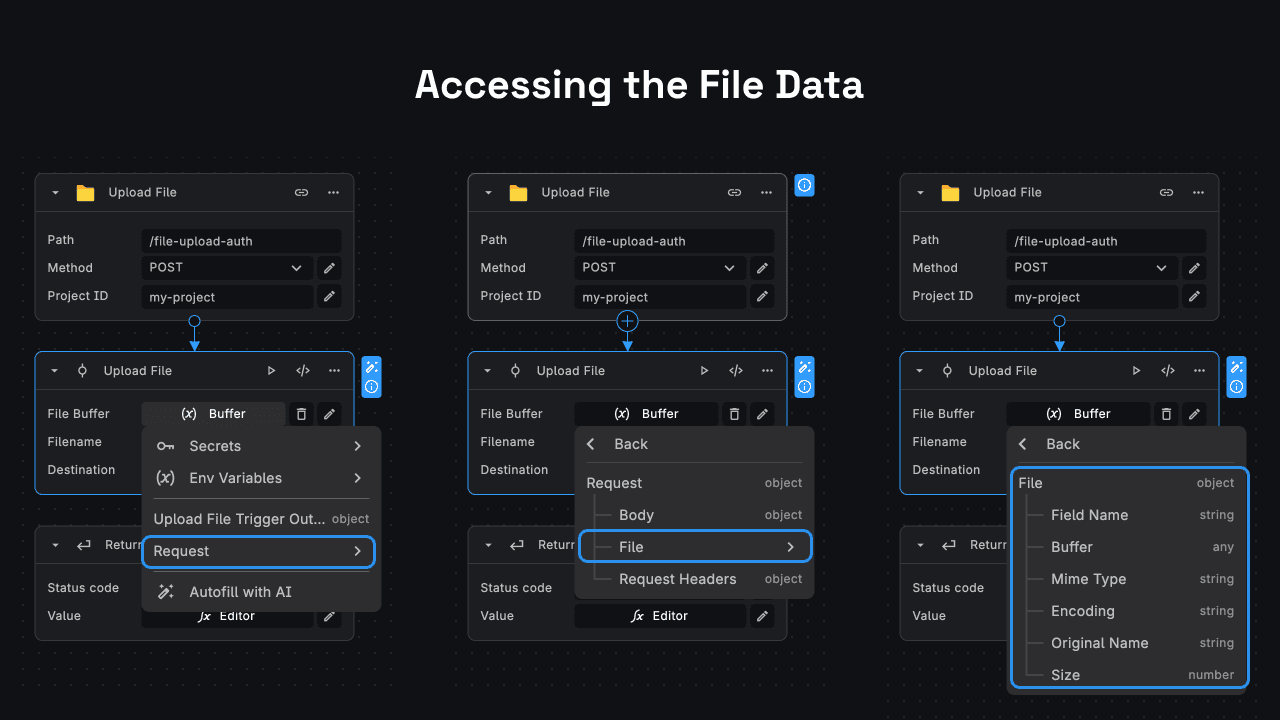This screenshot has width=1280, height=720.
Task: Click the plus connector between middle nodes
Action: coord(627,321)
